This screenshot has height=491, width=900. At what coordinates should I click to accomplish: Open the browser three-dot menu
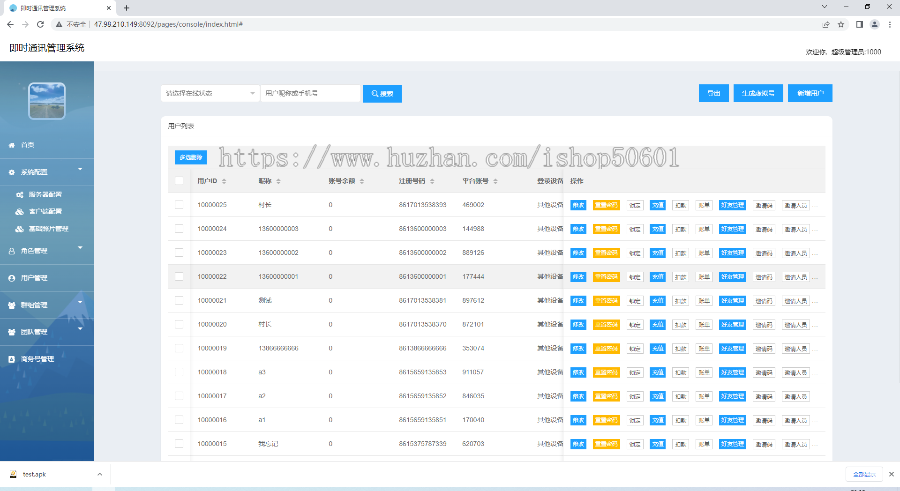890,24
